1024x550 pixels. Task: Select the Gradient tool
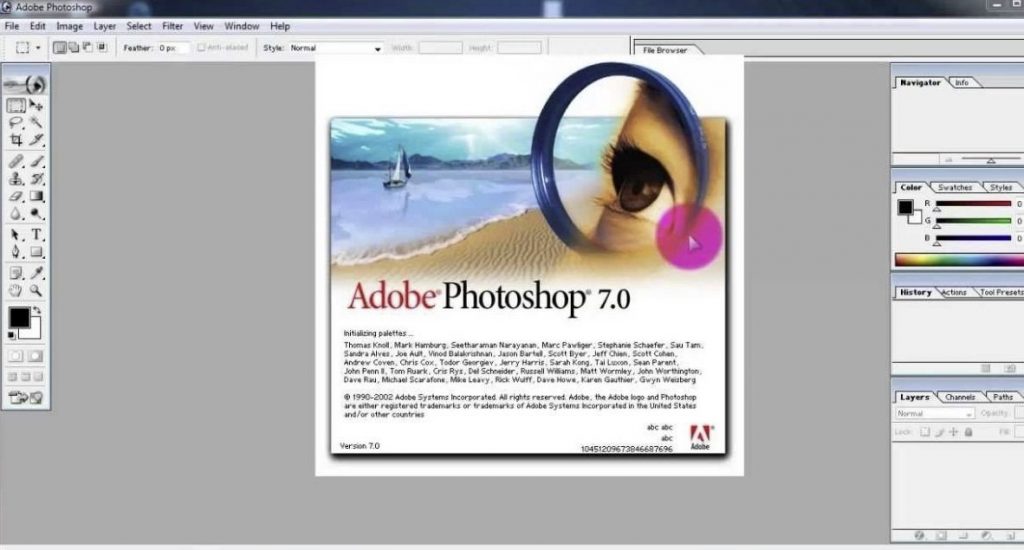[x=36, y=196]
